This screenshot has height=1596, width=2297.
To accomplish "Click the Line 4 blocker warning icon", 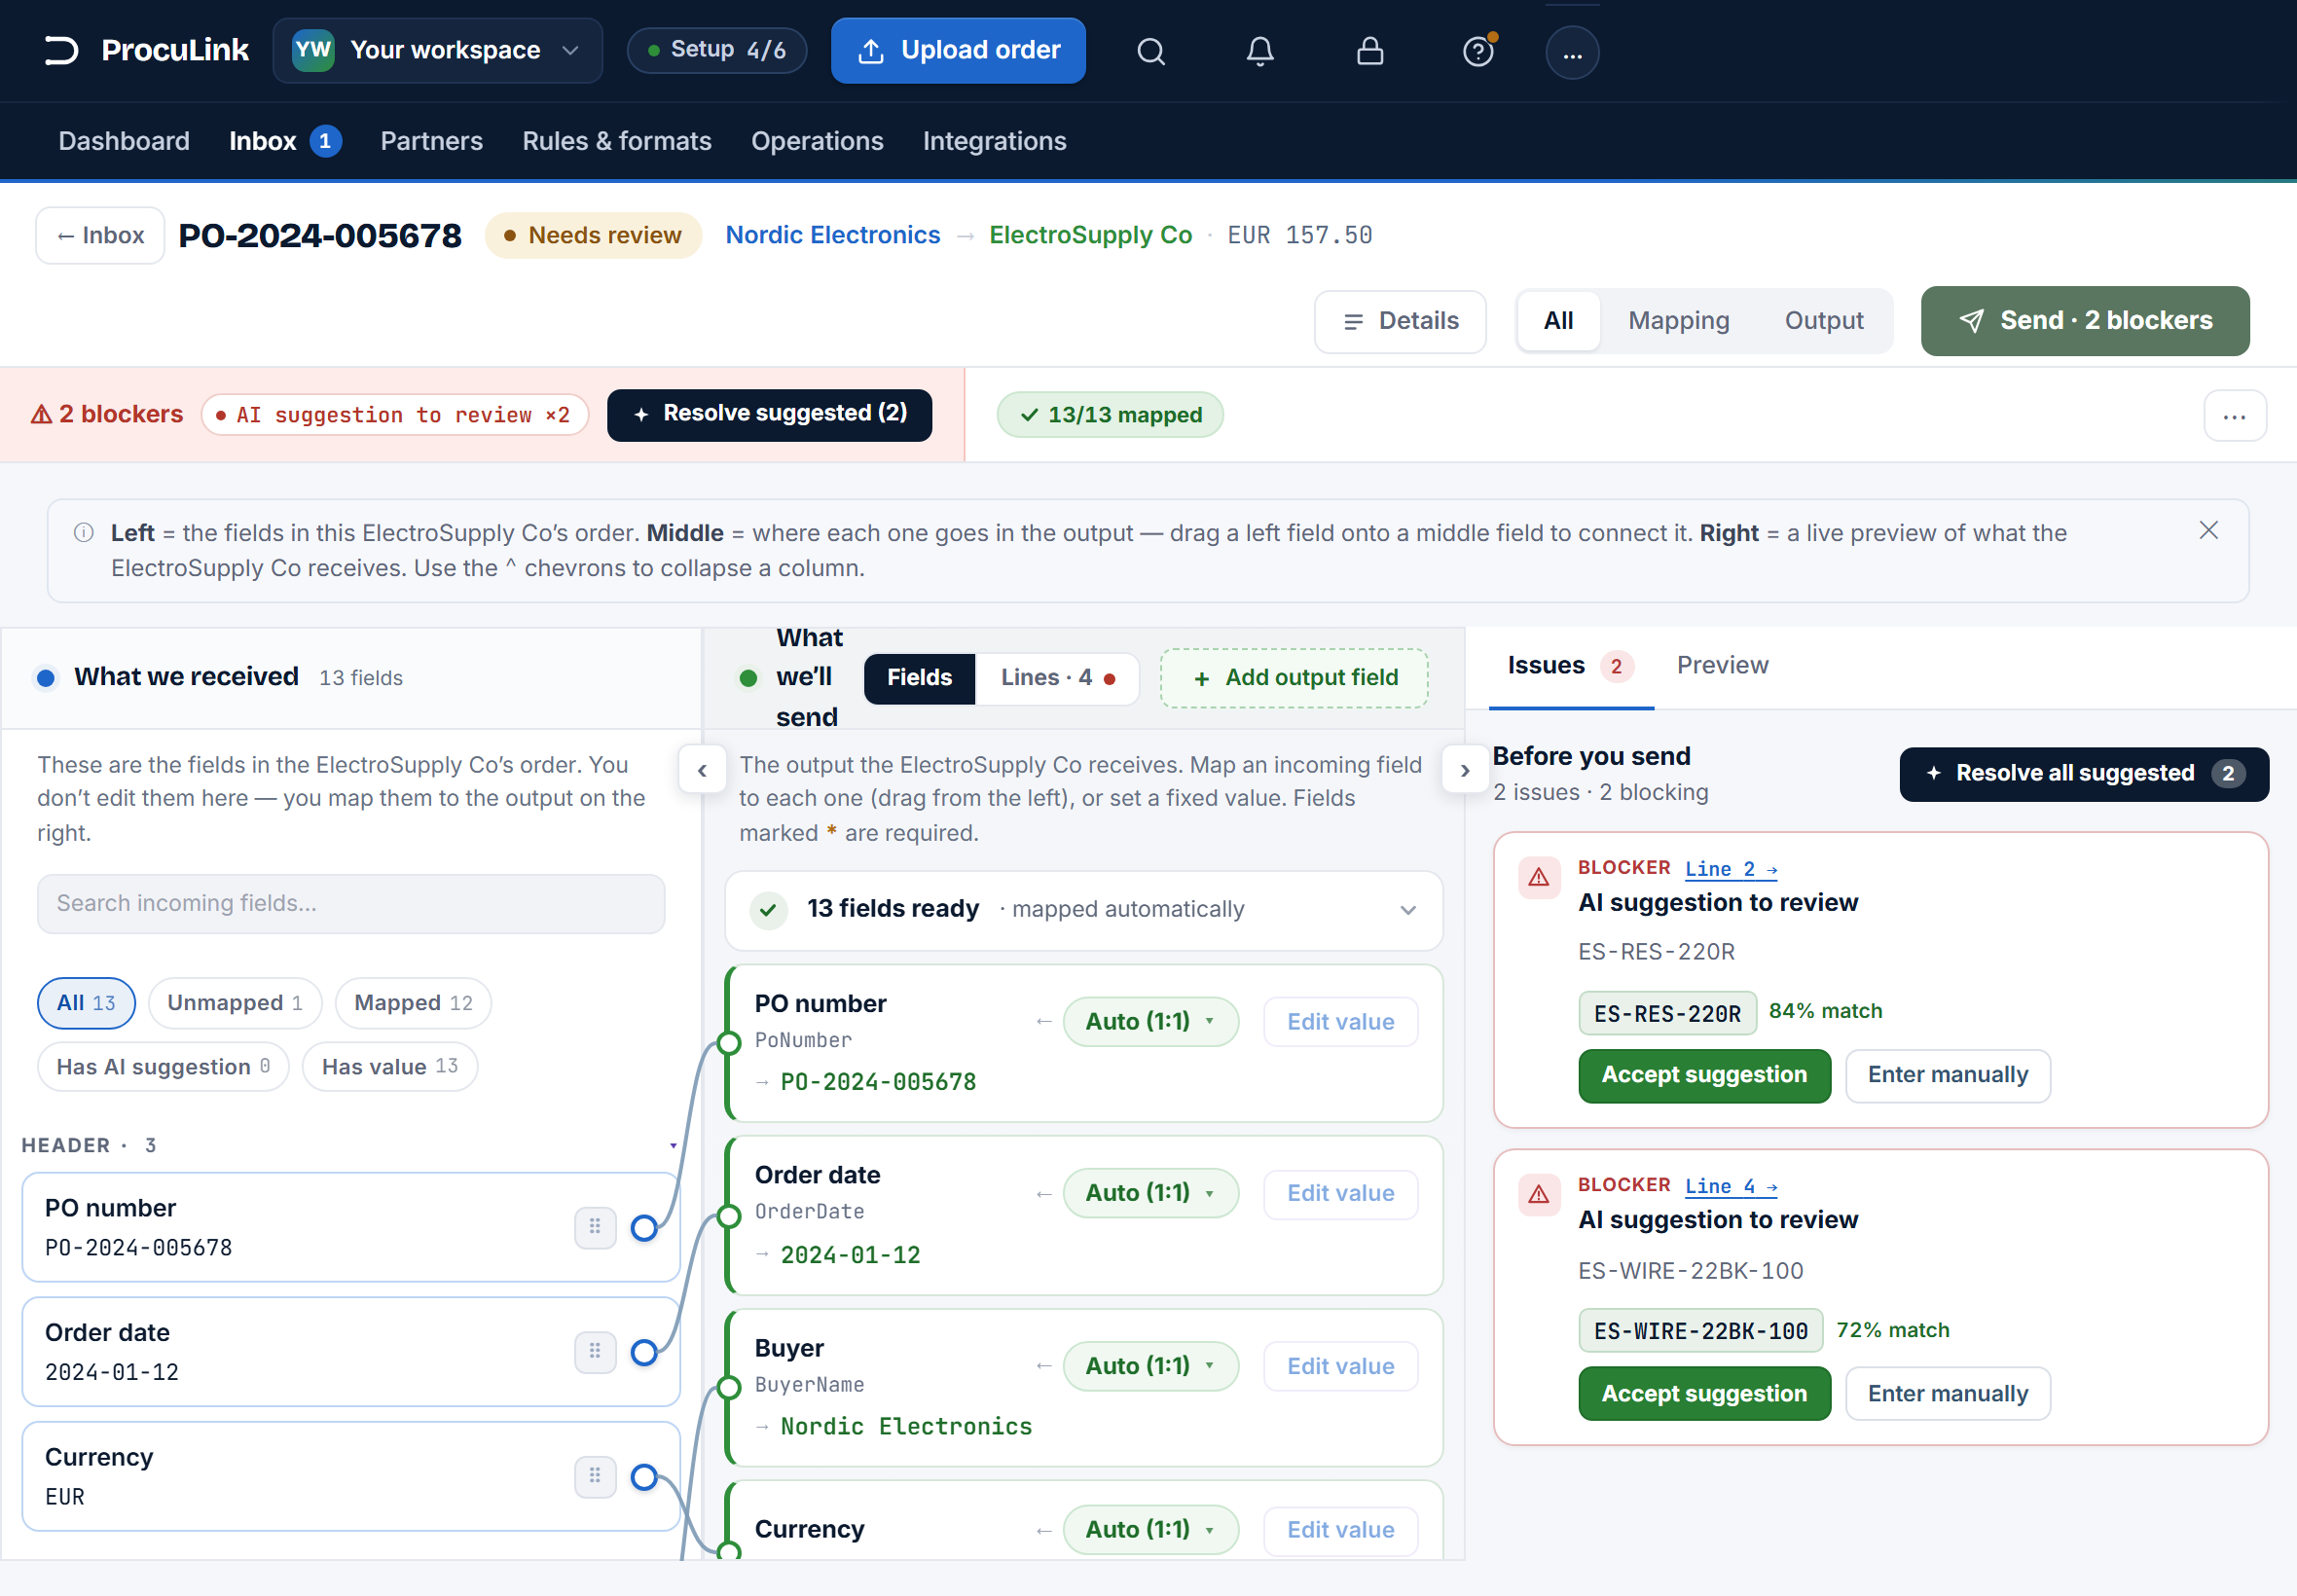I will click(1538, 1194).
